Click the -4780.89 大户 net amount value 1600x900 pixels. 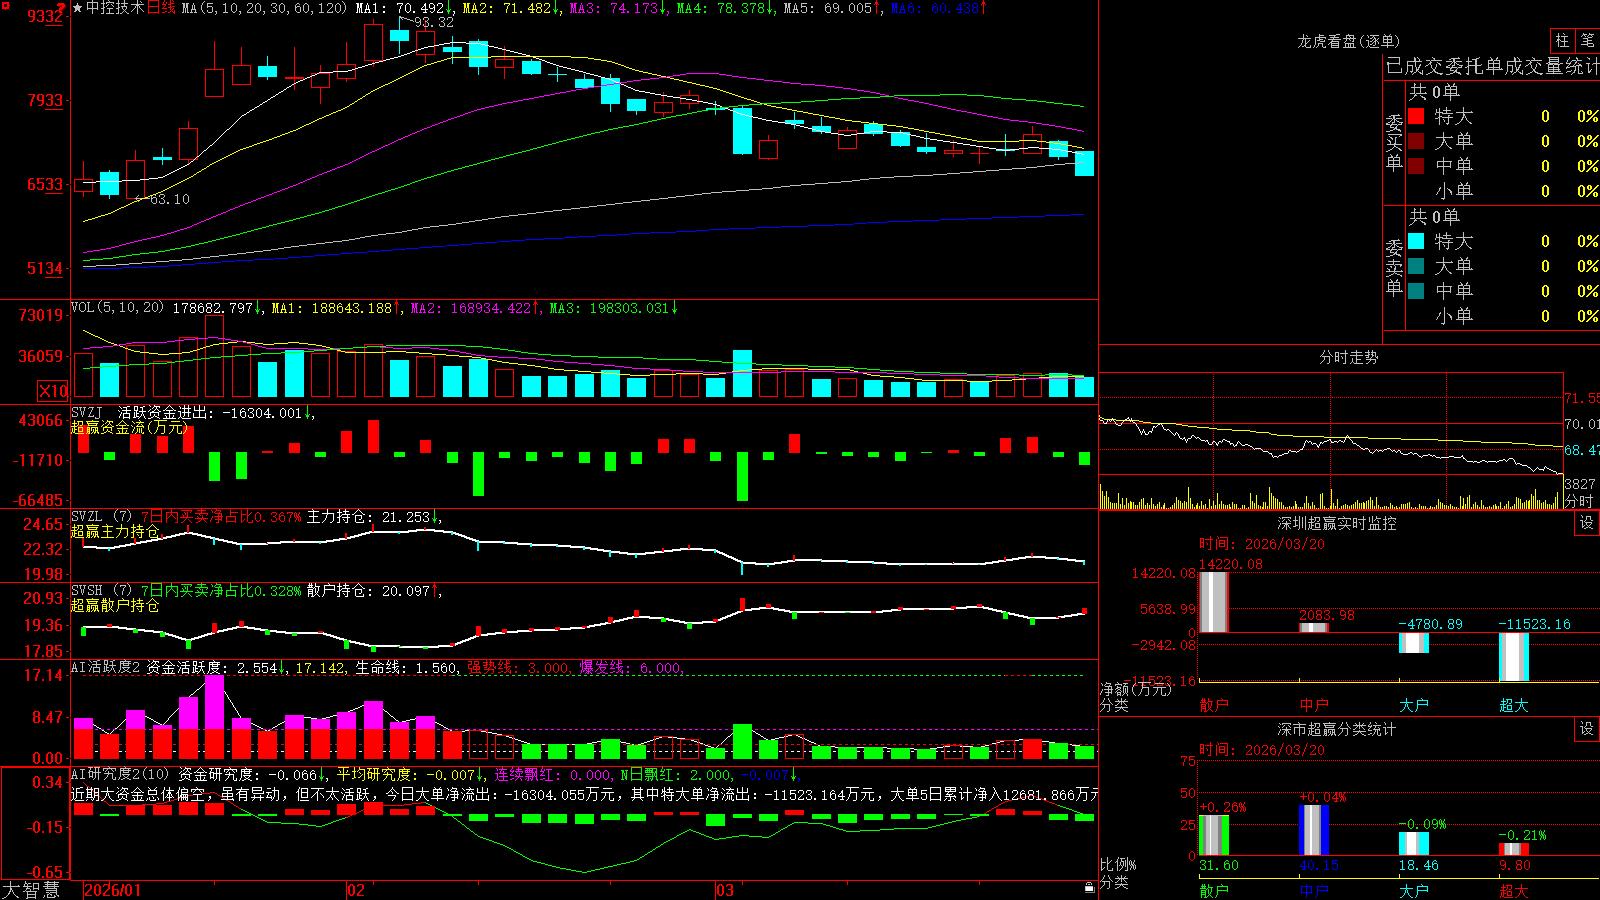point(1430,624)
